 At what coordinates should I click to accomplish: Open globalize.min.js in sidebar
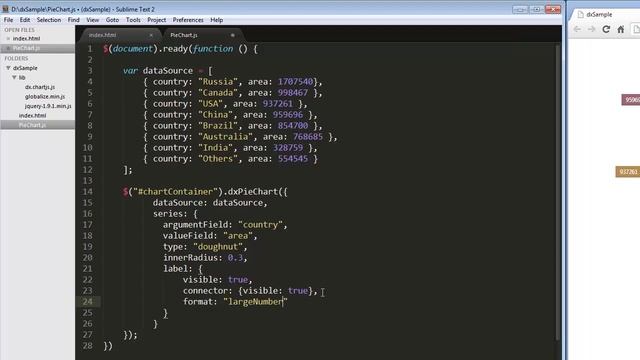pyautogui.click(x=45, y=96)
